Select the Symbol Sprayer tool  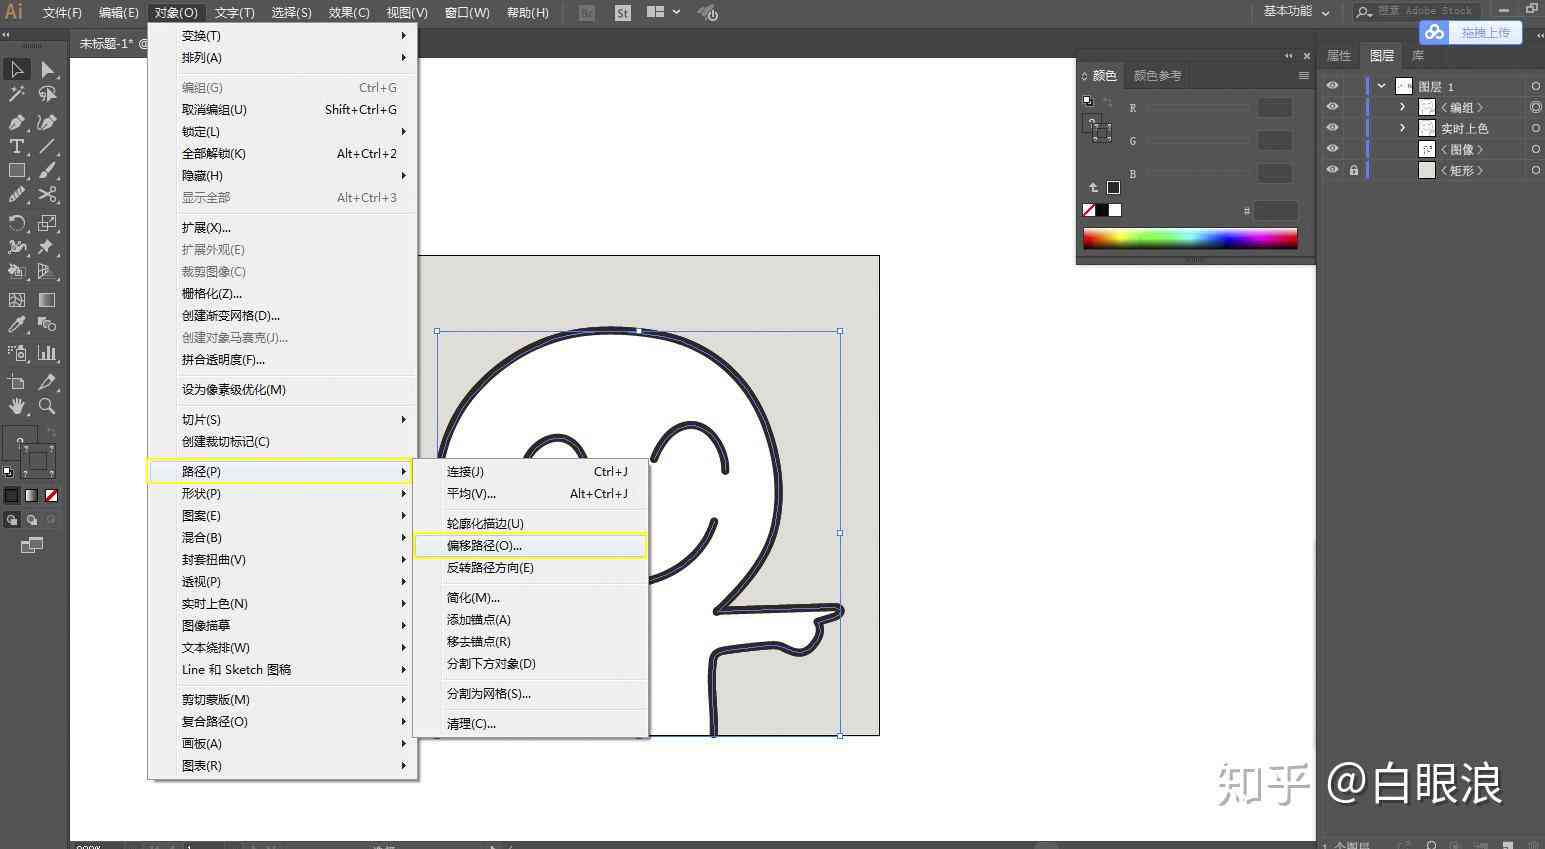17,353
